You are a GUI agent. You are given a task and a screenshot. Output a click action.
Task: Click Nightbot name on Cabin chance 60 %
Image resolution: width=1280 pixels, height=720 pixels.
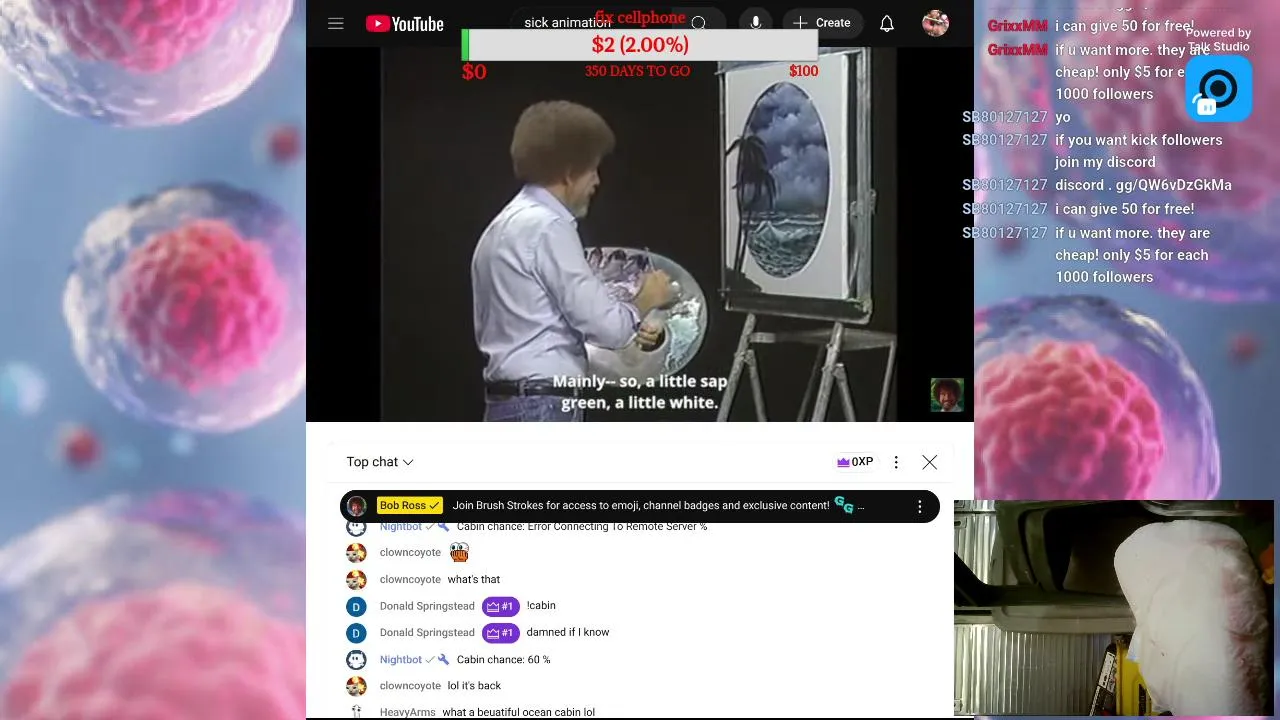click(401, 660)
